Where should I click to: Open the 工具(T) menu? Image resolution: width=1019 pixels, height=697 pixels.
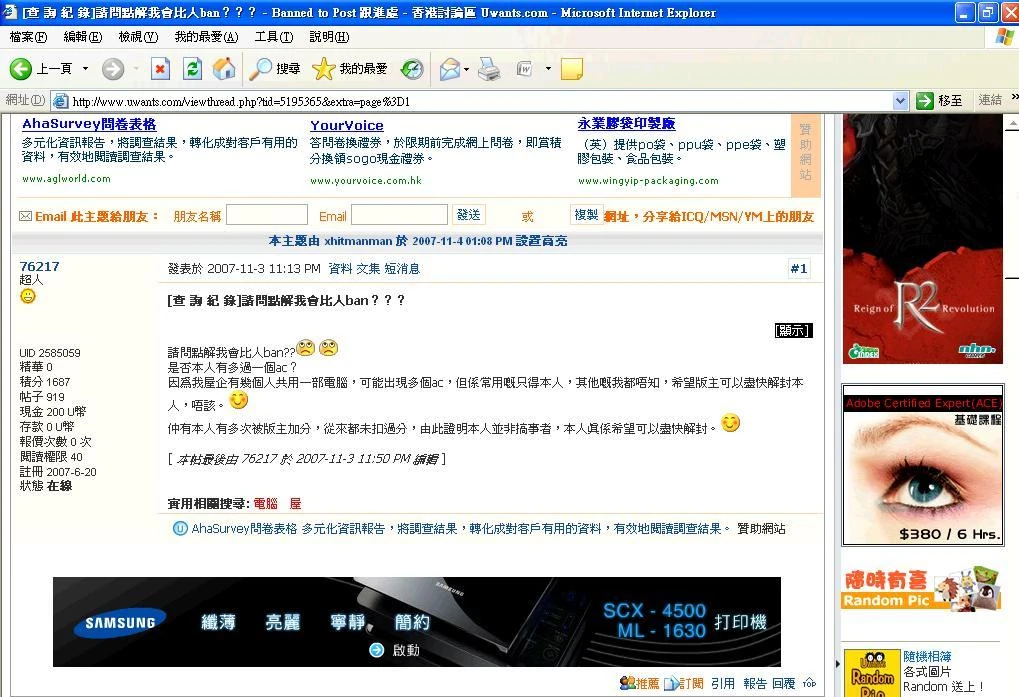pyautogui.click(x=274, y=36)
